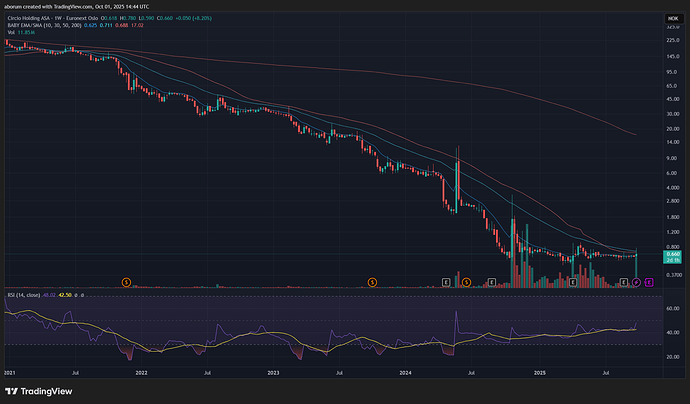Select the 2024 label on the time axis
Viewport: 690px width, 404px height.
pyautogui.click(x=406, y=370)
